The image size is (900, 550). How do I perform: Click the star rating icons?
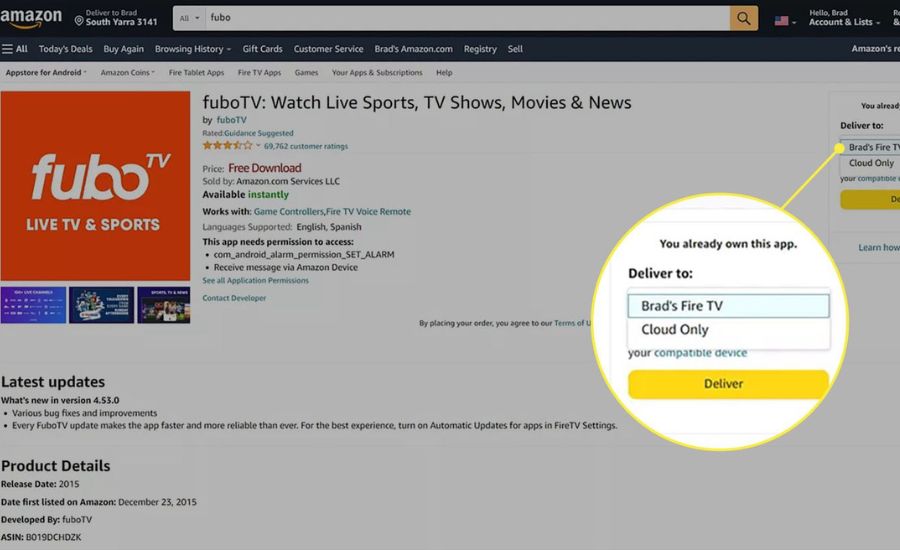[227, 146]
